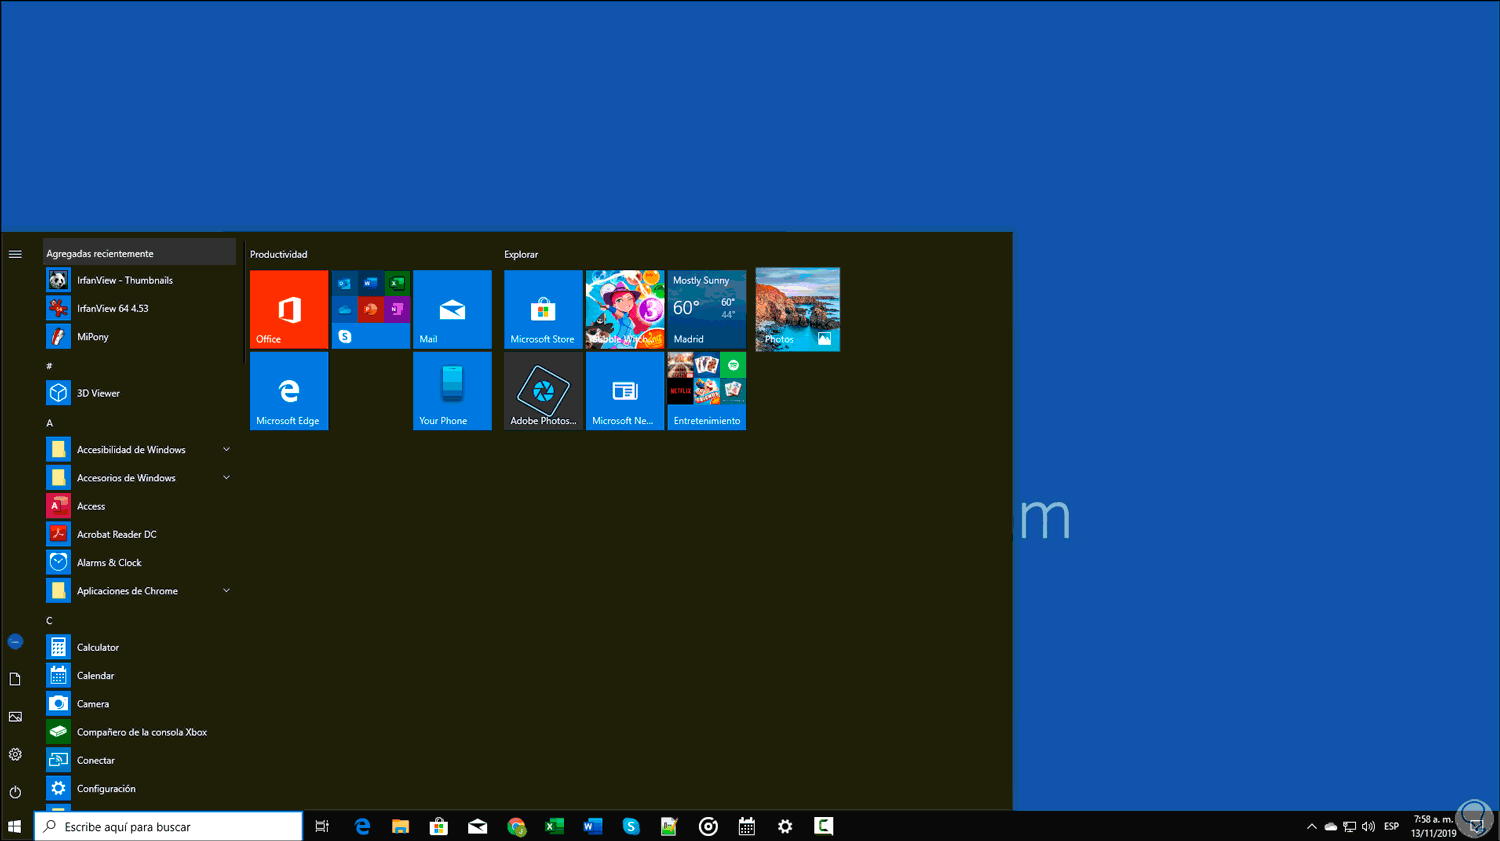Open File Explorer from the taskbar
The height and width of the screenshot is (841, 1500).
tap(400, 826)
